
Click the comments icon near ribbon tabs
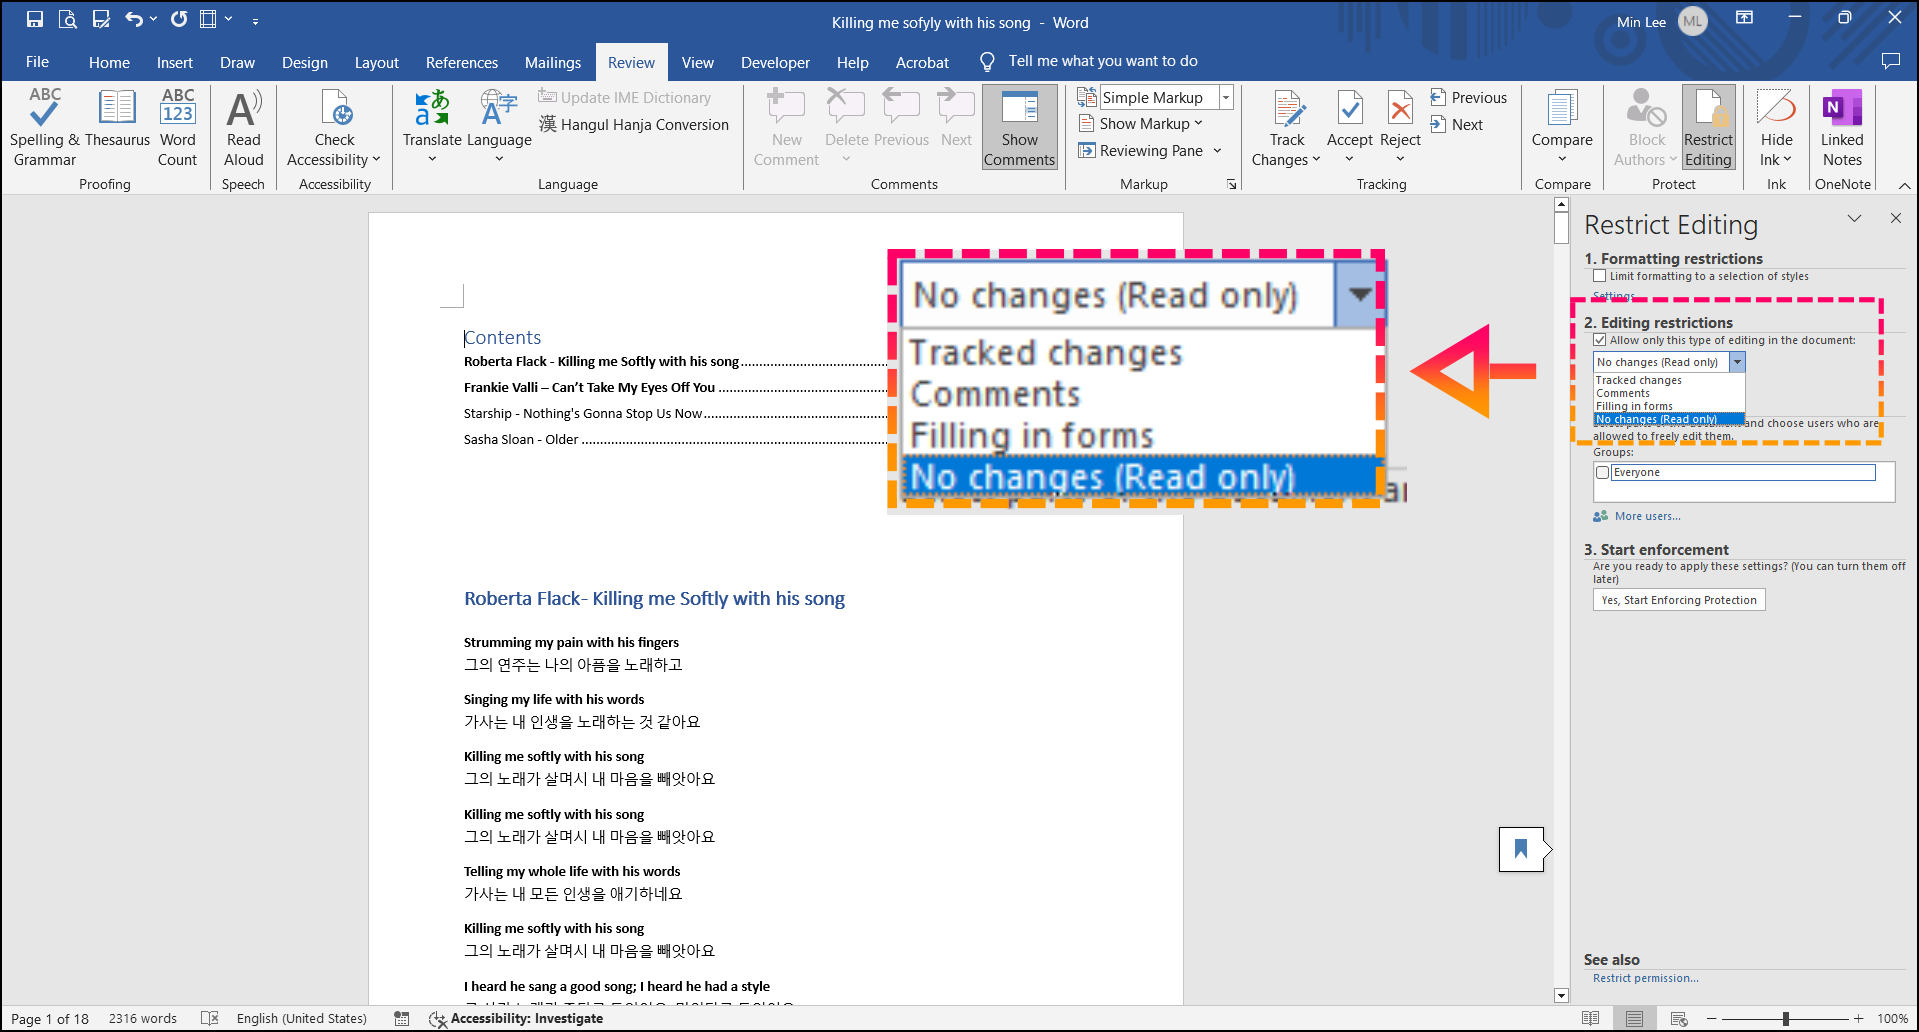coord(1890,61)
